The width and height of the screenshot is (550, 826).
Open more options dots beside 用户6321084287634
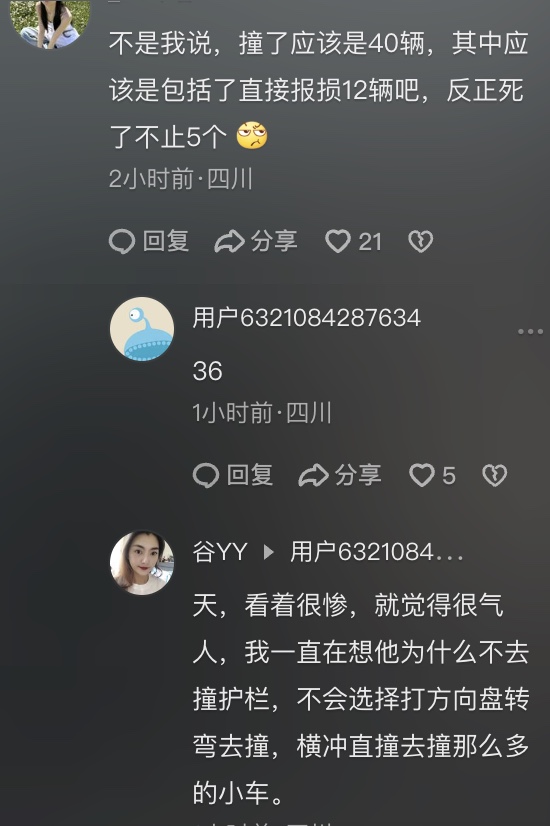530,331
